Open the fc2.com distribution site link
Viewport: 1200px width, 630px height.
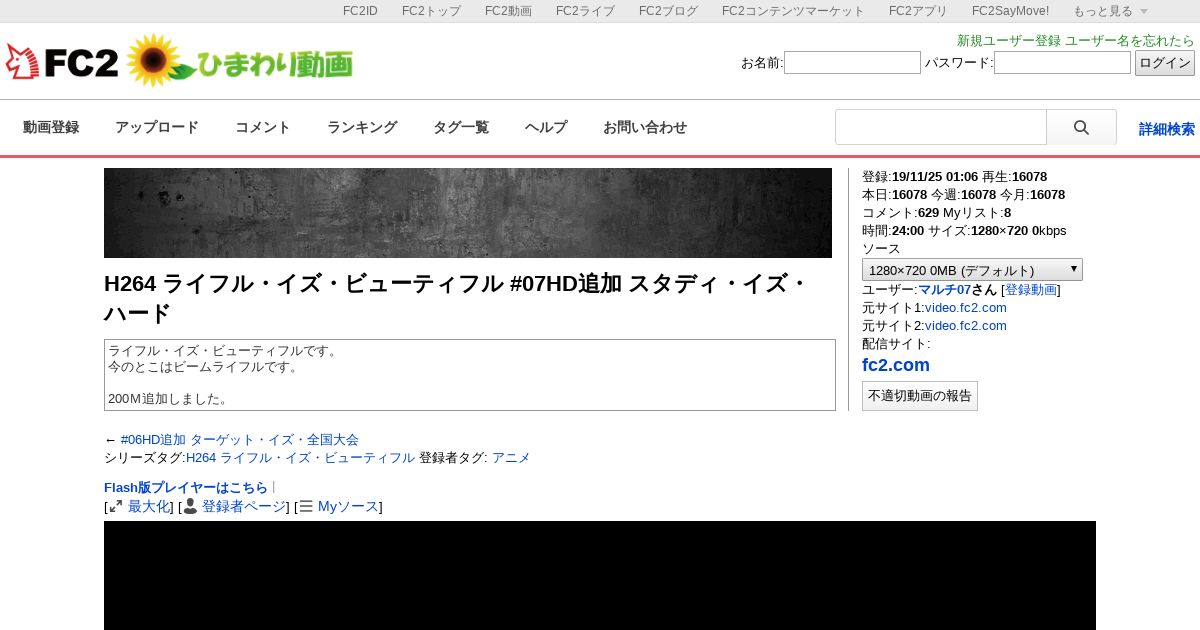896,365
